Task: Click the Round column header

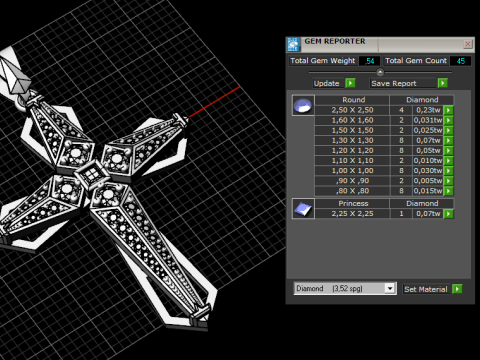Action: (x=352, y=100)
